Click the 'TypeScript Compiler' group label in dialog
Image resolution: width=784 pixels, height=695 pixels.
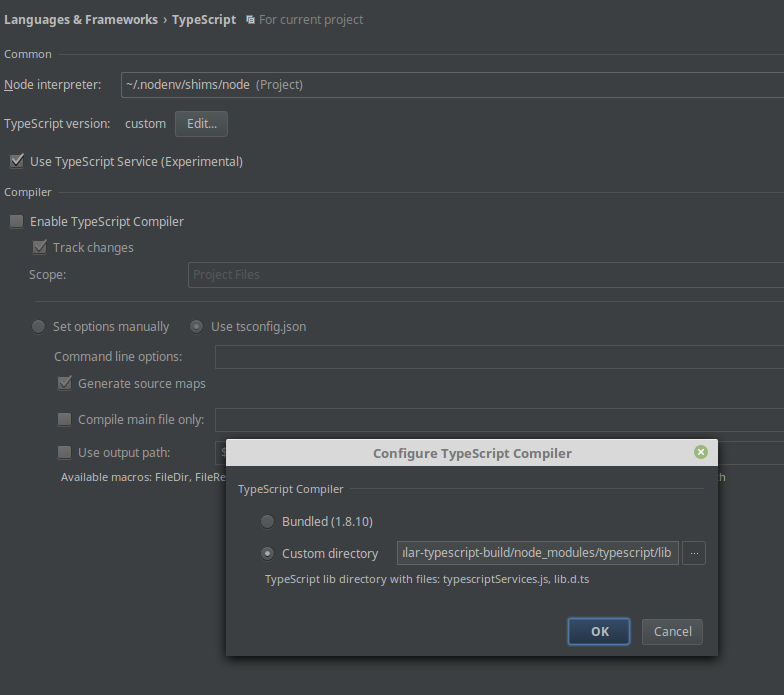tap(290, 489)
